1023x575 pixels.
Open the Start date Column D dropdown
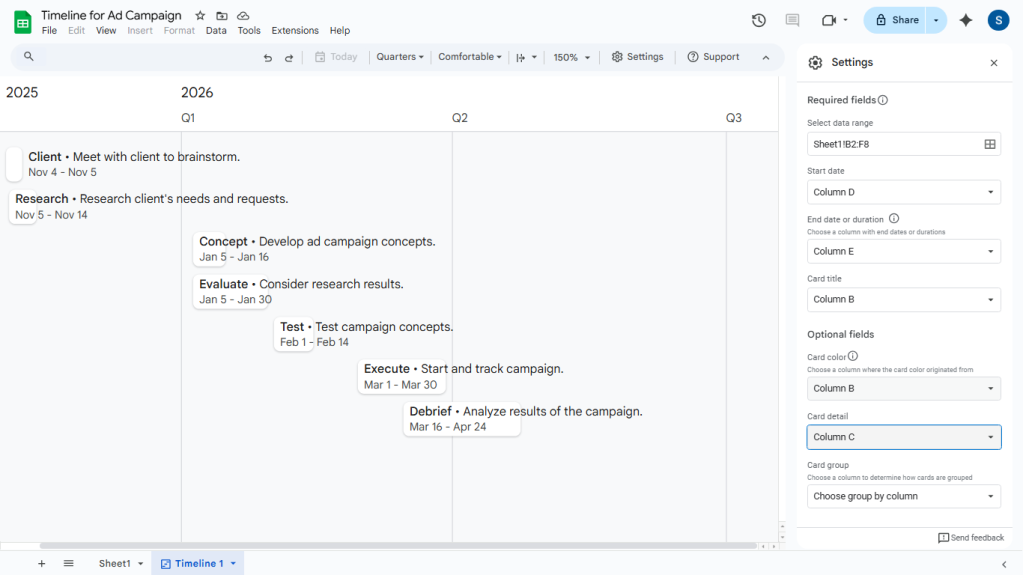(x=904, y=192)
